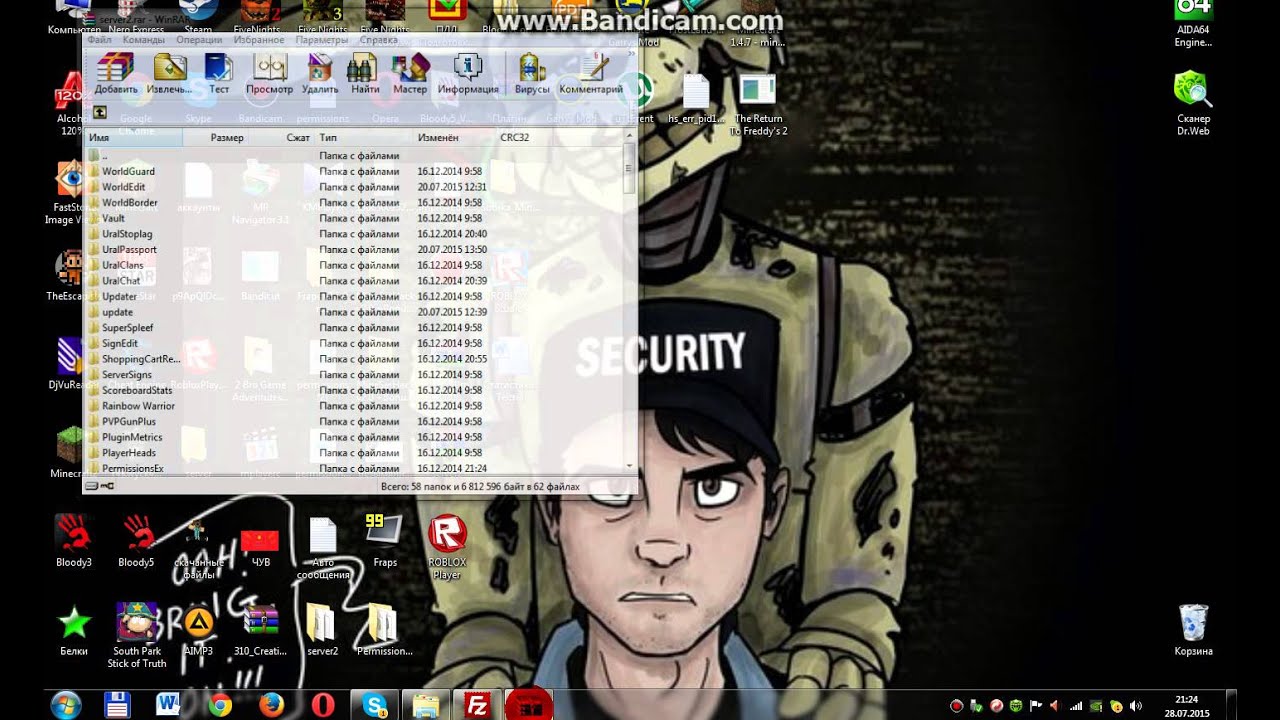Image resolution: width=1280 pixels, height=720 pixels.
Task: Sort file list by Тип column
Action: 364,137
